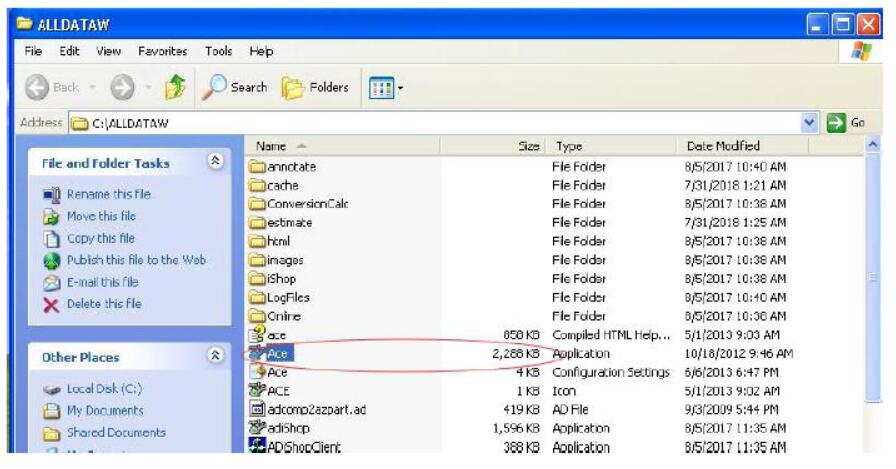
Task: Click into the Address field C:\ALLDATAW
Action: [x=435, y=123]
